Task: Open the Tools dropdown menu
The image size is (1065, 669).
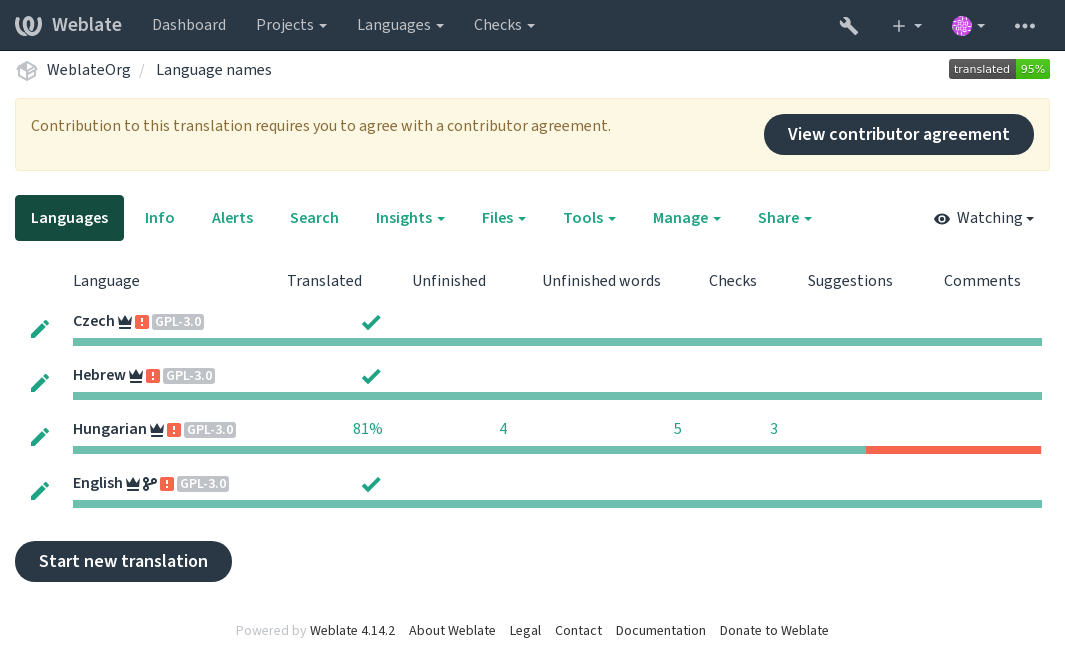Action: coord(590,218)
